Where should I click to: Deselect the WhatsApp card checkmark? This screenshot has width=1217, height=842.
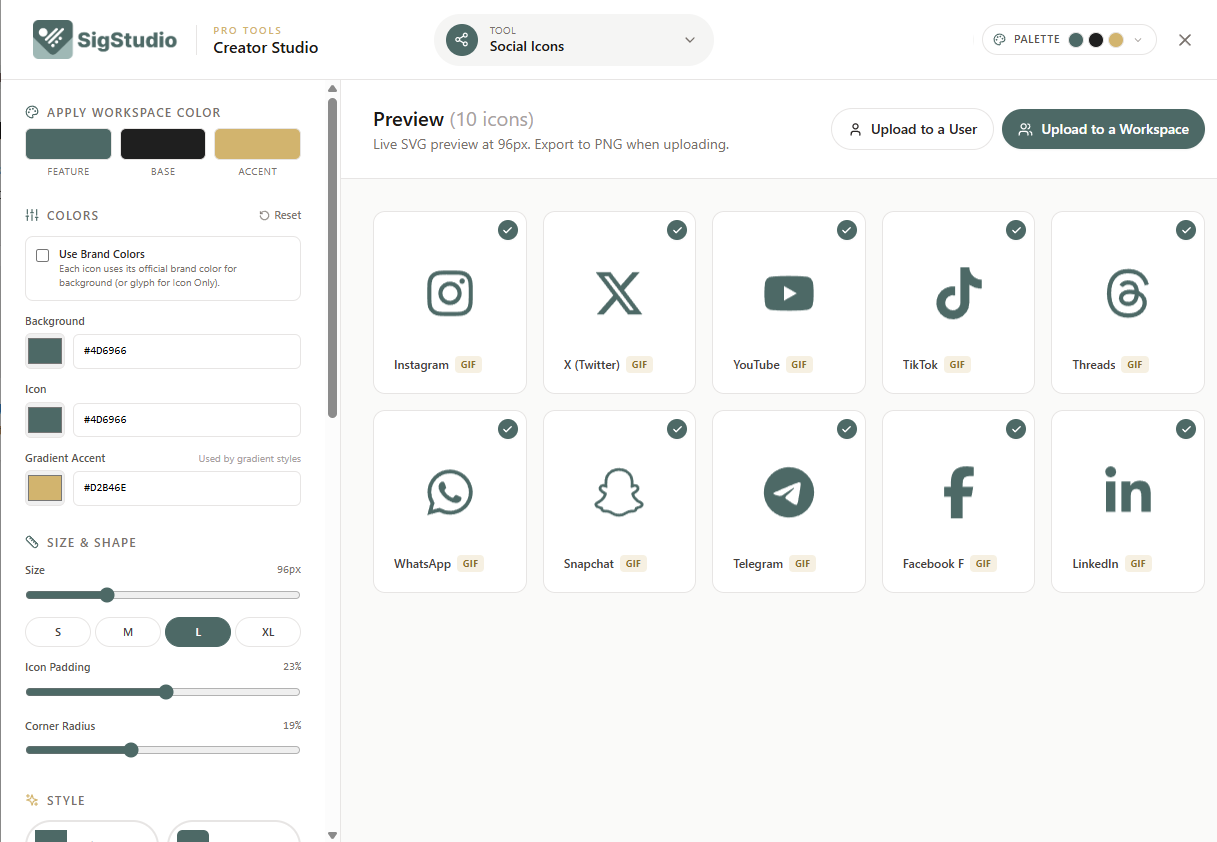point(508,429)
